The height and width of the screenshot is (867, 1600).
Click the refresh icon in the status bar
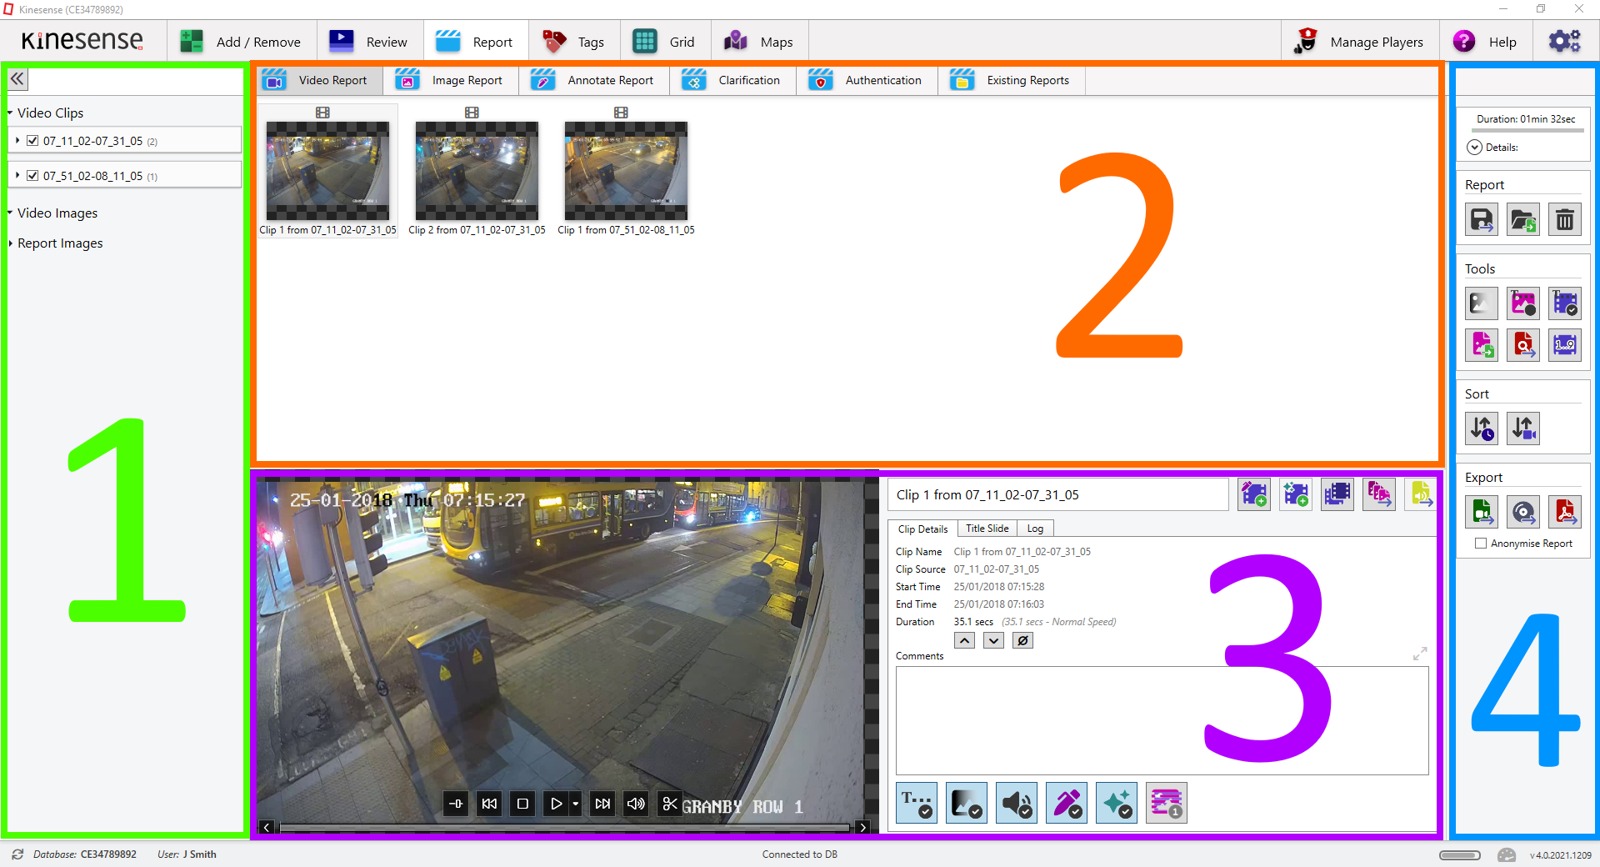[x=18, y=854]
